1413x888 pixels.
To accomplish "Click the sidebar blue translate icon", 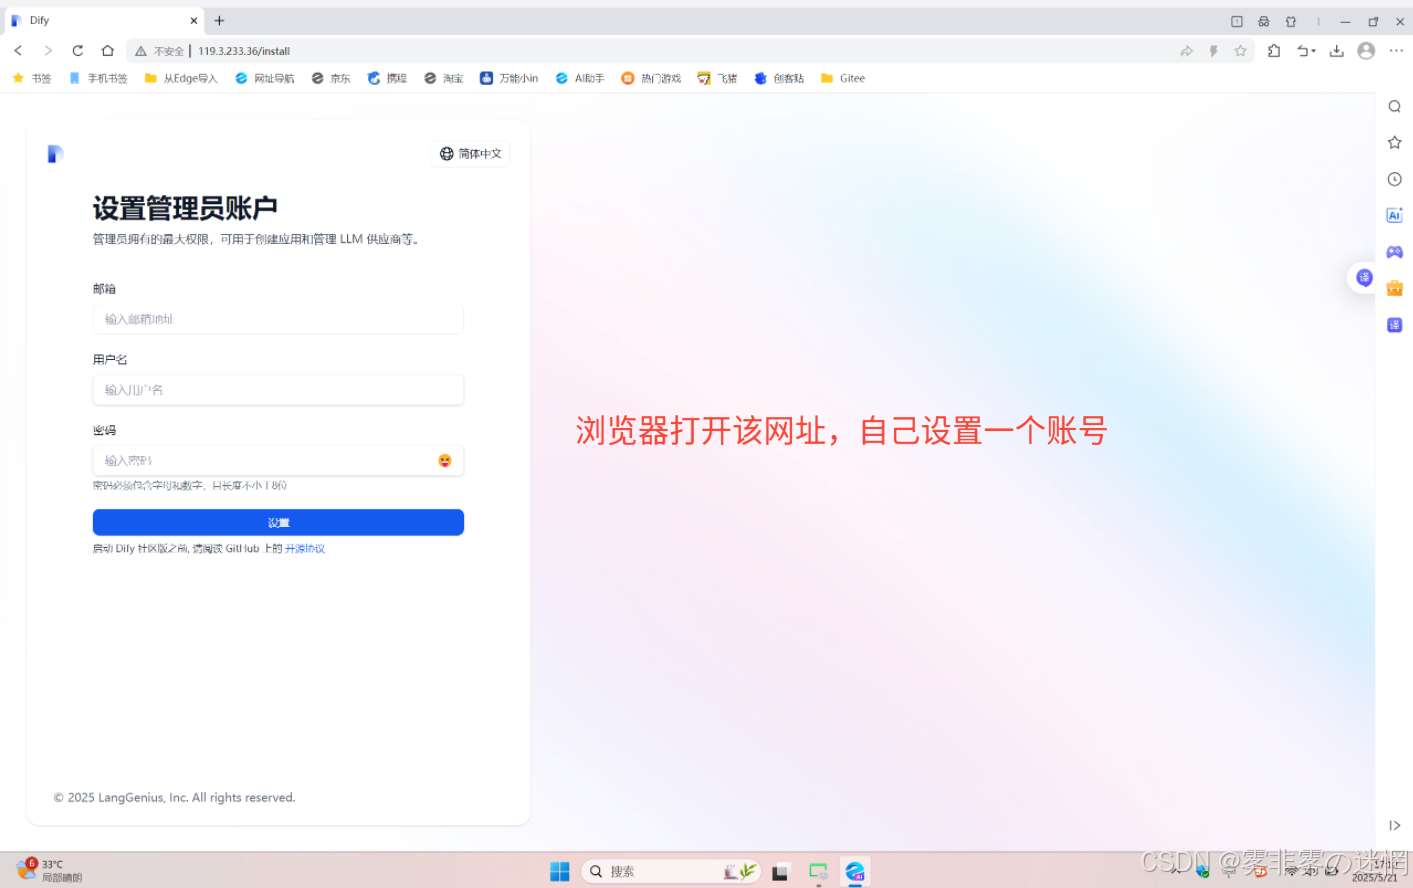I will (1394, 325).
